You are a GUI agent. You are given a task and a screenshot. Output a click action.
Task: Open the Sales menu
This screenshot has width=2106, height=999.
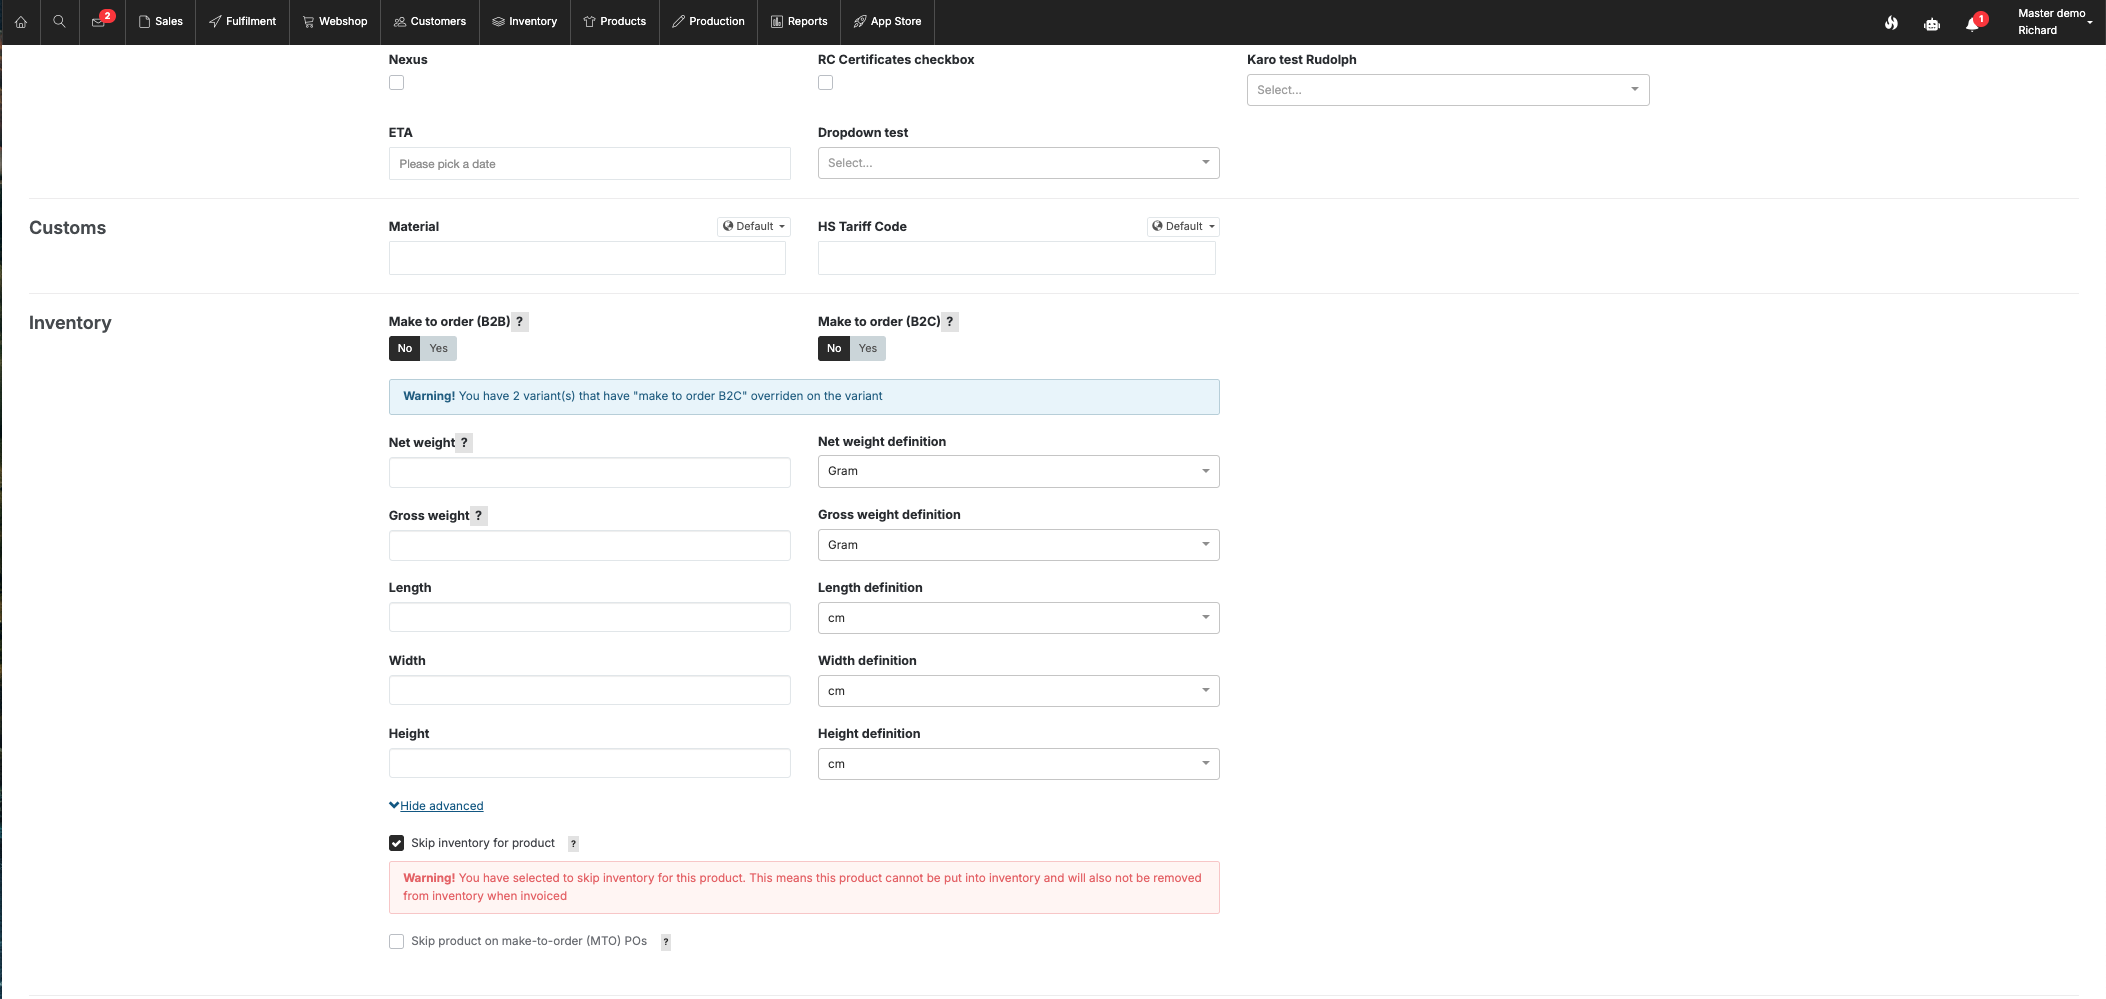[x=160, y=21]
